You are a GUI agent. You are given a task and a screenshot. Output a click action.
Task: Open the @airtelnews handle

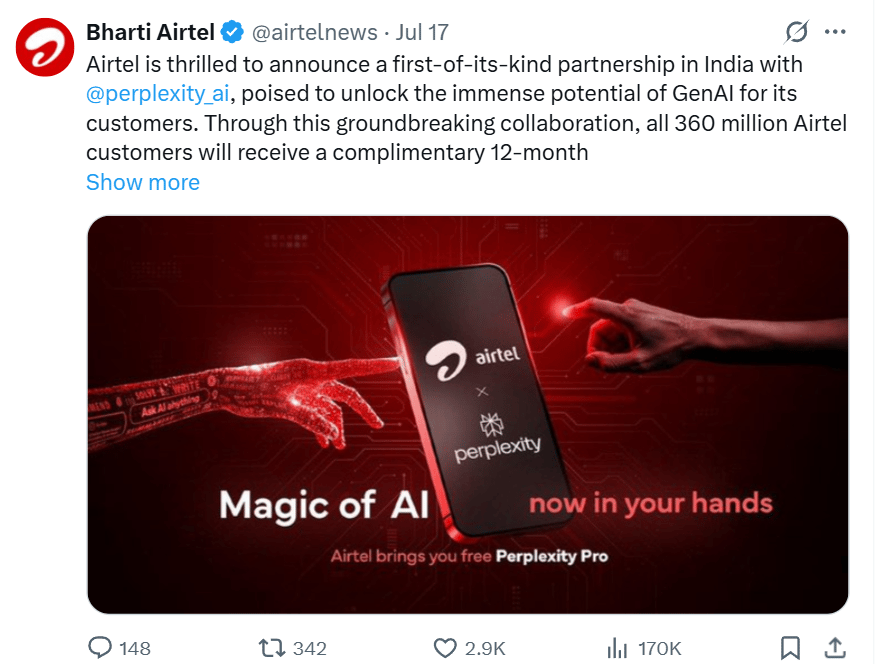pos(315,32)
